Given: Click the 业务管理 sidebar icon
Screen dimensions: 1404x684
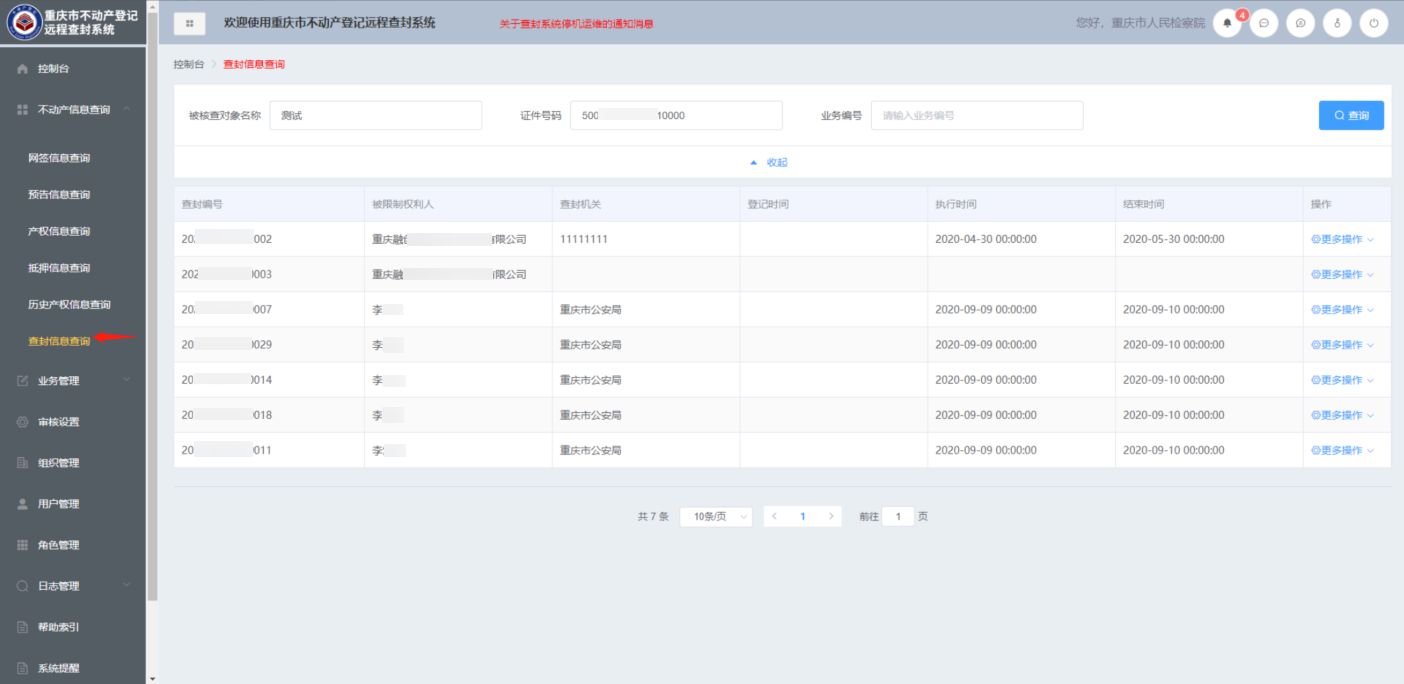Looking at the screenshot, I should 22,380.
